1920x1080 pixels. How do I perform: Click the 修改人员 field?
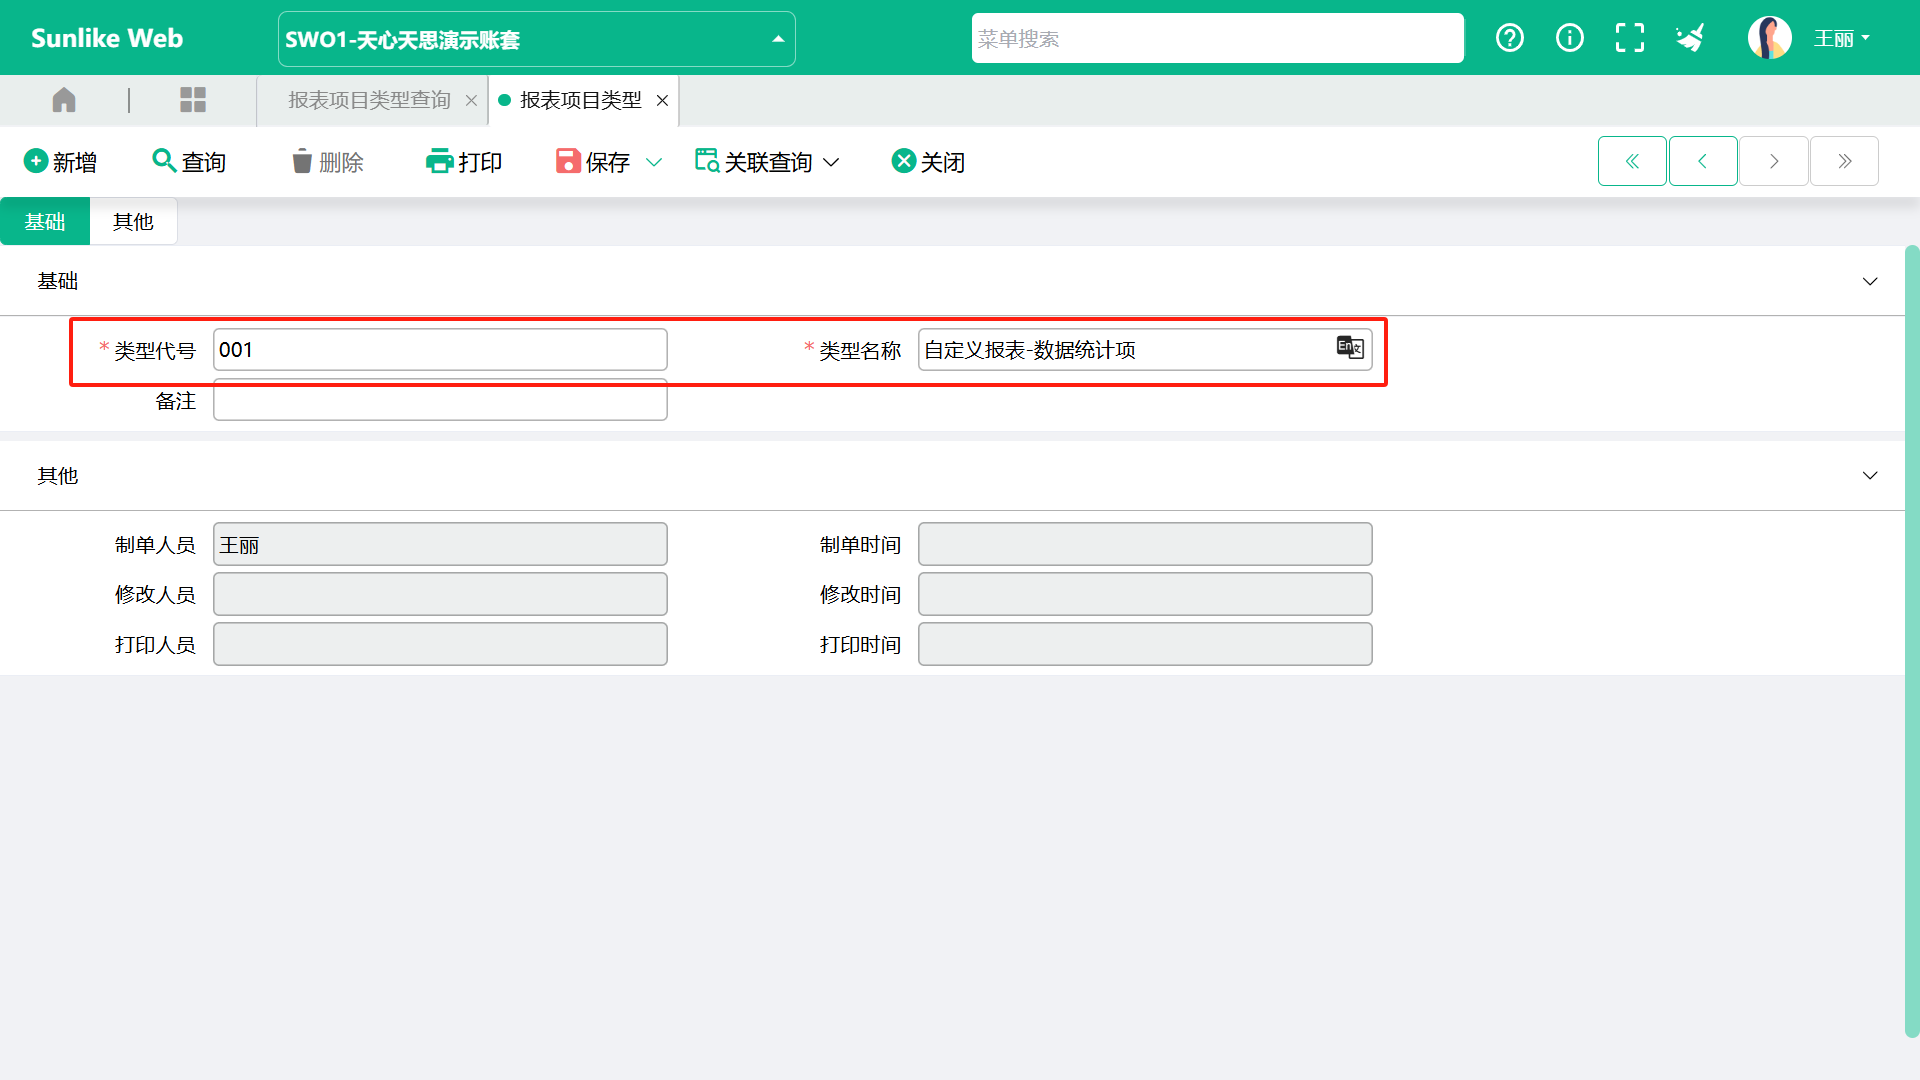point(440,594)
